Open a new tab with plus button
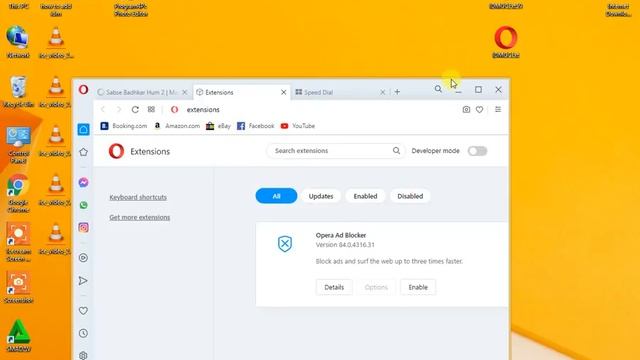640x360 pixels. 397,92
